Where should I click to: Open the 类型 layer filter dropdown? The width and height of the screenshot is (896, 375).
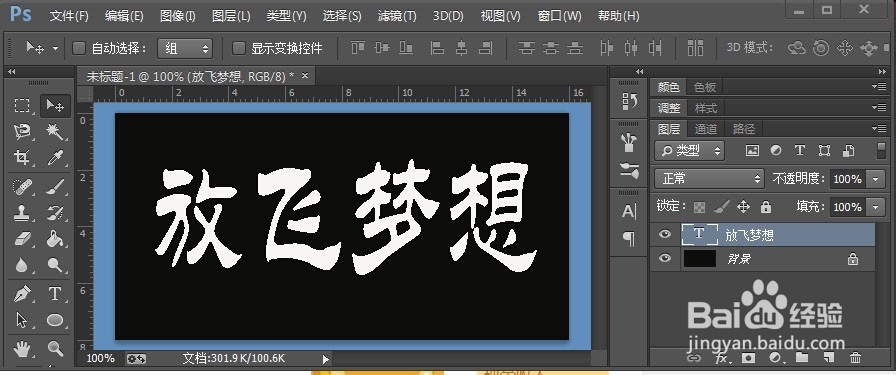click(x=690, y=150)
